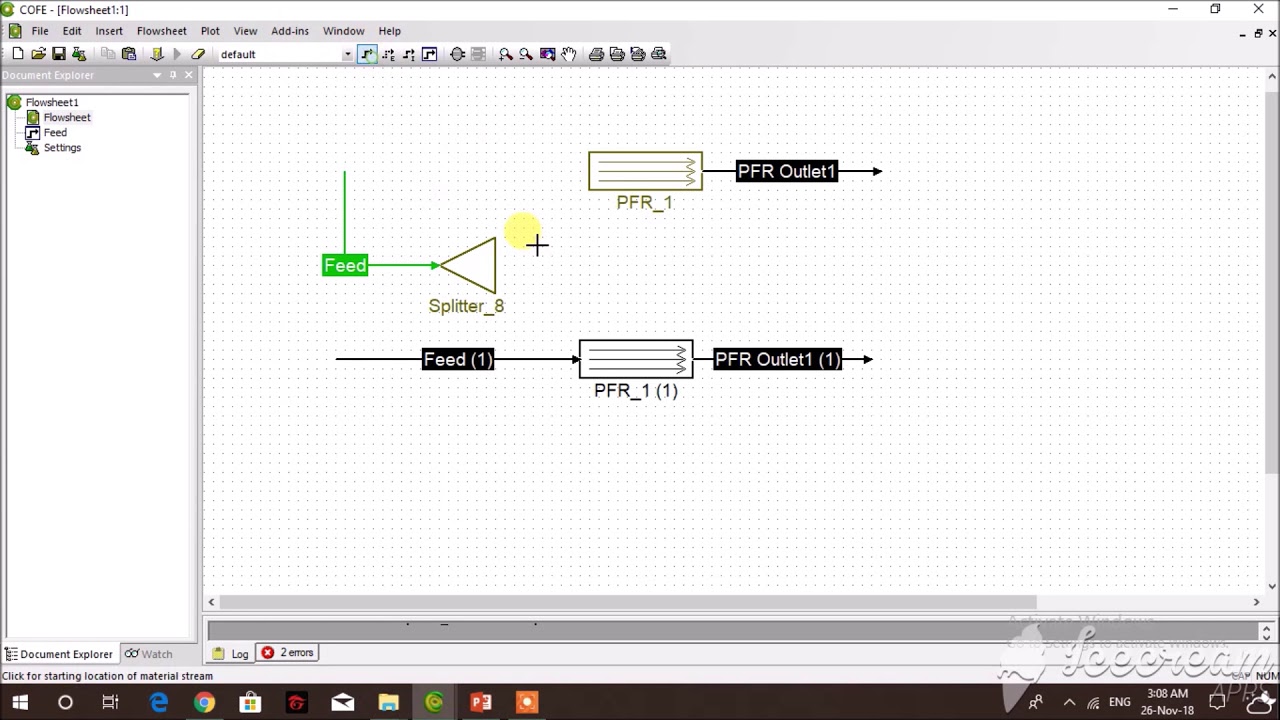Screen dimensions: 1280x720
Task: Show the 2 errors tab
Action: tap(288, 653)
